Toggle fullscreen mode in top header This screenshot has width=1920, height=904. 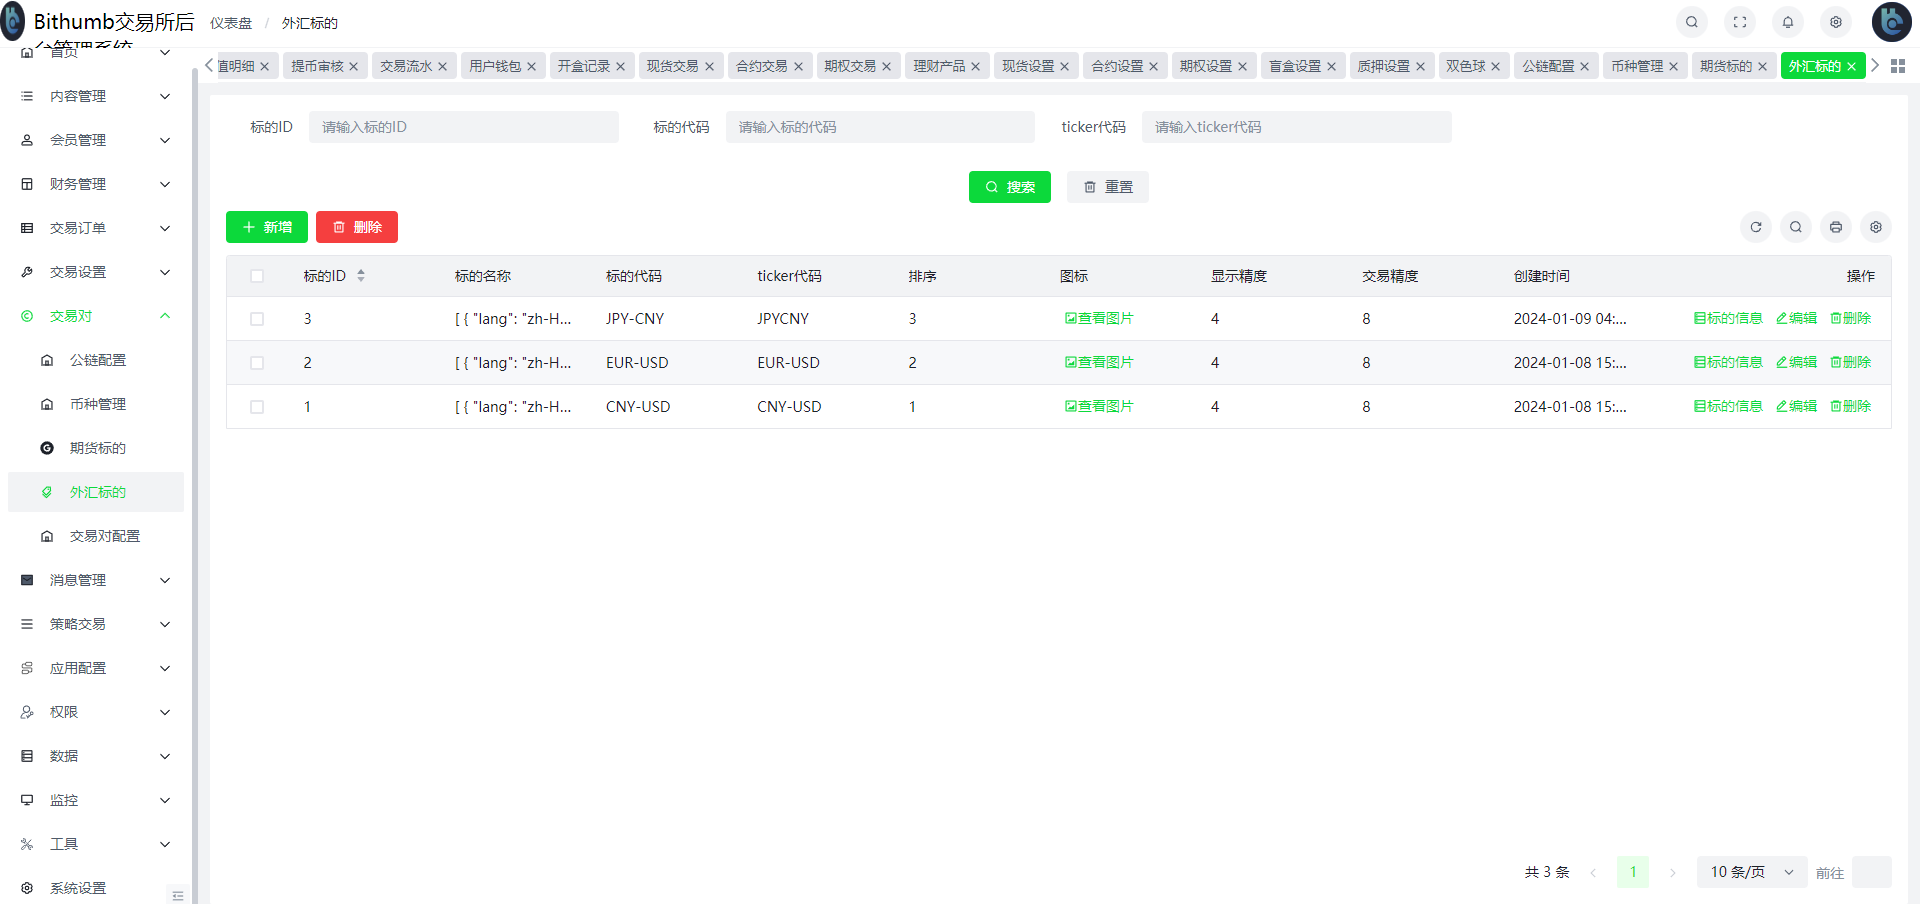pos(1740,22)
